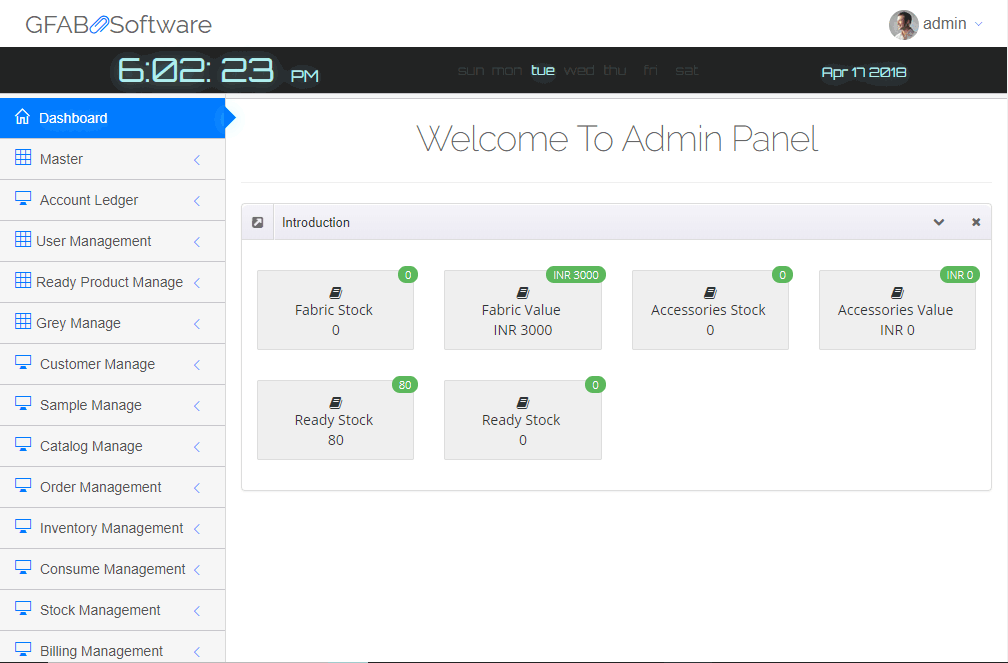Expand the User Management submenu arrow
Viewport: 1008px width, 663px height.
[197, 241]
